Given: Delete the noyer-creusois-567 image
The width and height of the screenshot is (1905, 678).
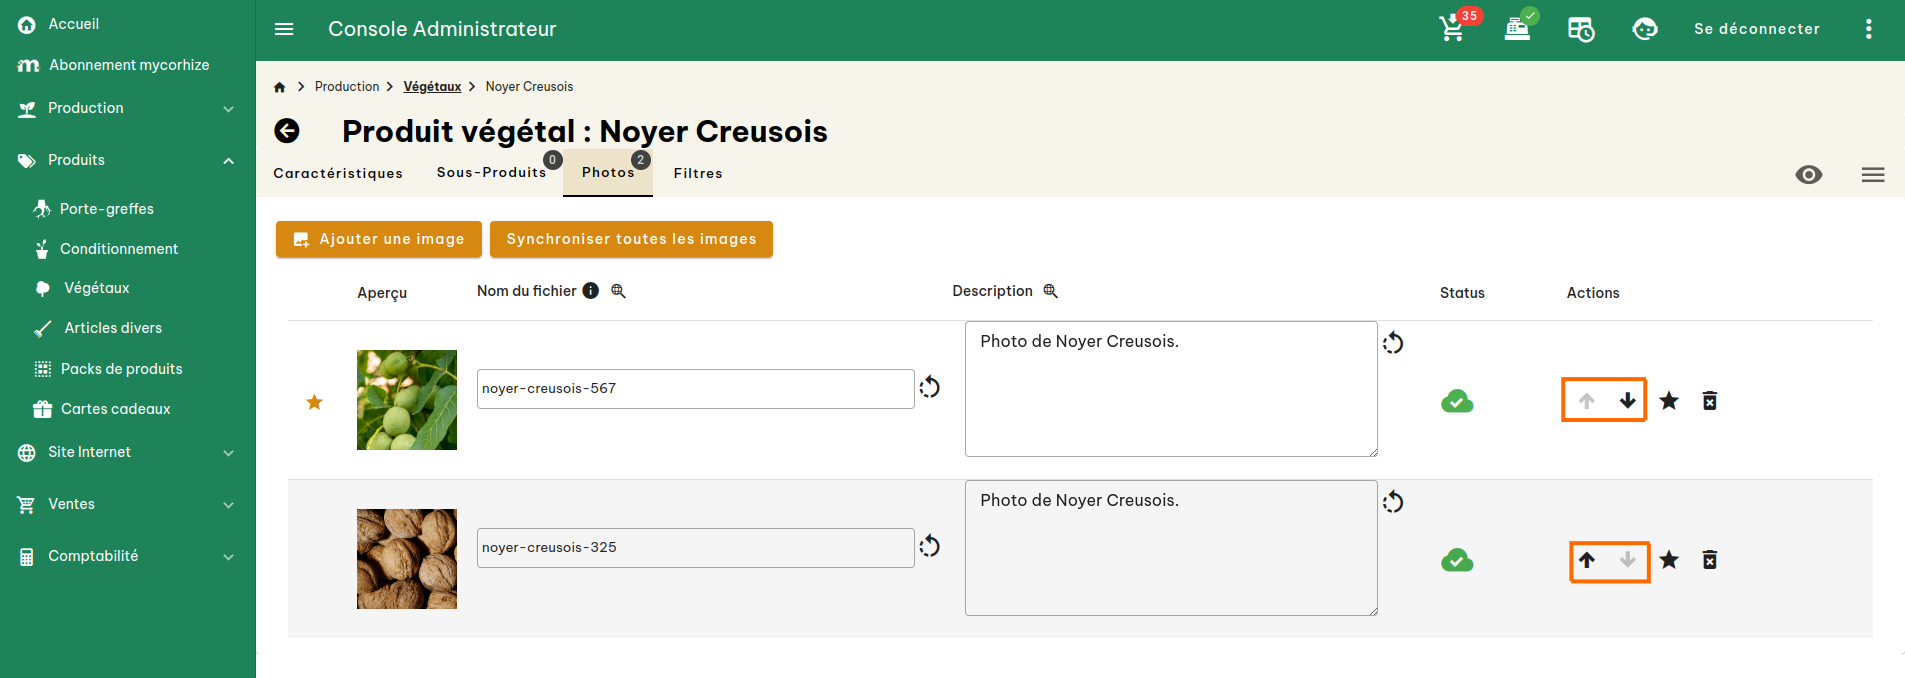Looking at the screenshot, I should pos(1710,401).
